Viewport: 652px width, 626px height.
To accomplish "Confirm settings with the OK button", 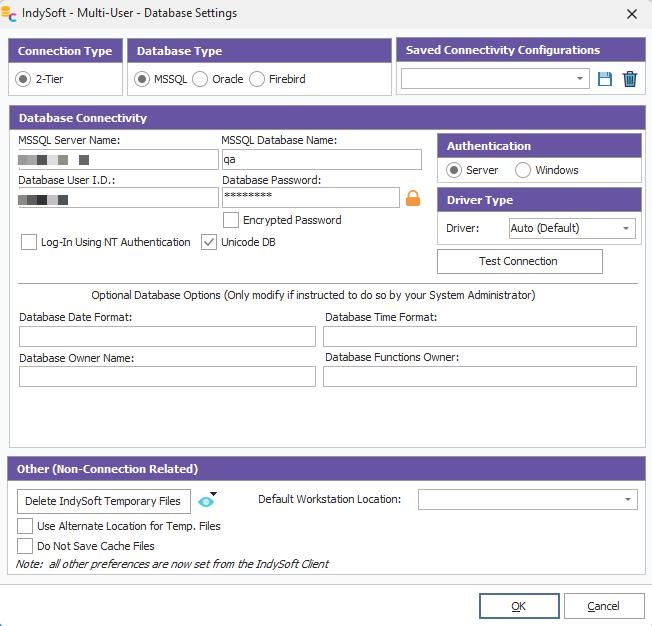I will pos(518,606).
